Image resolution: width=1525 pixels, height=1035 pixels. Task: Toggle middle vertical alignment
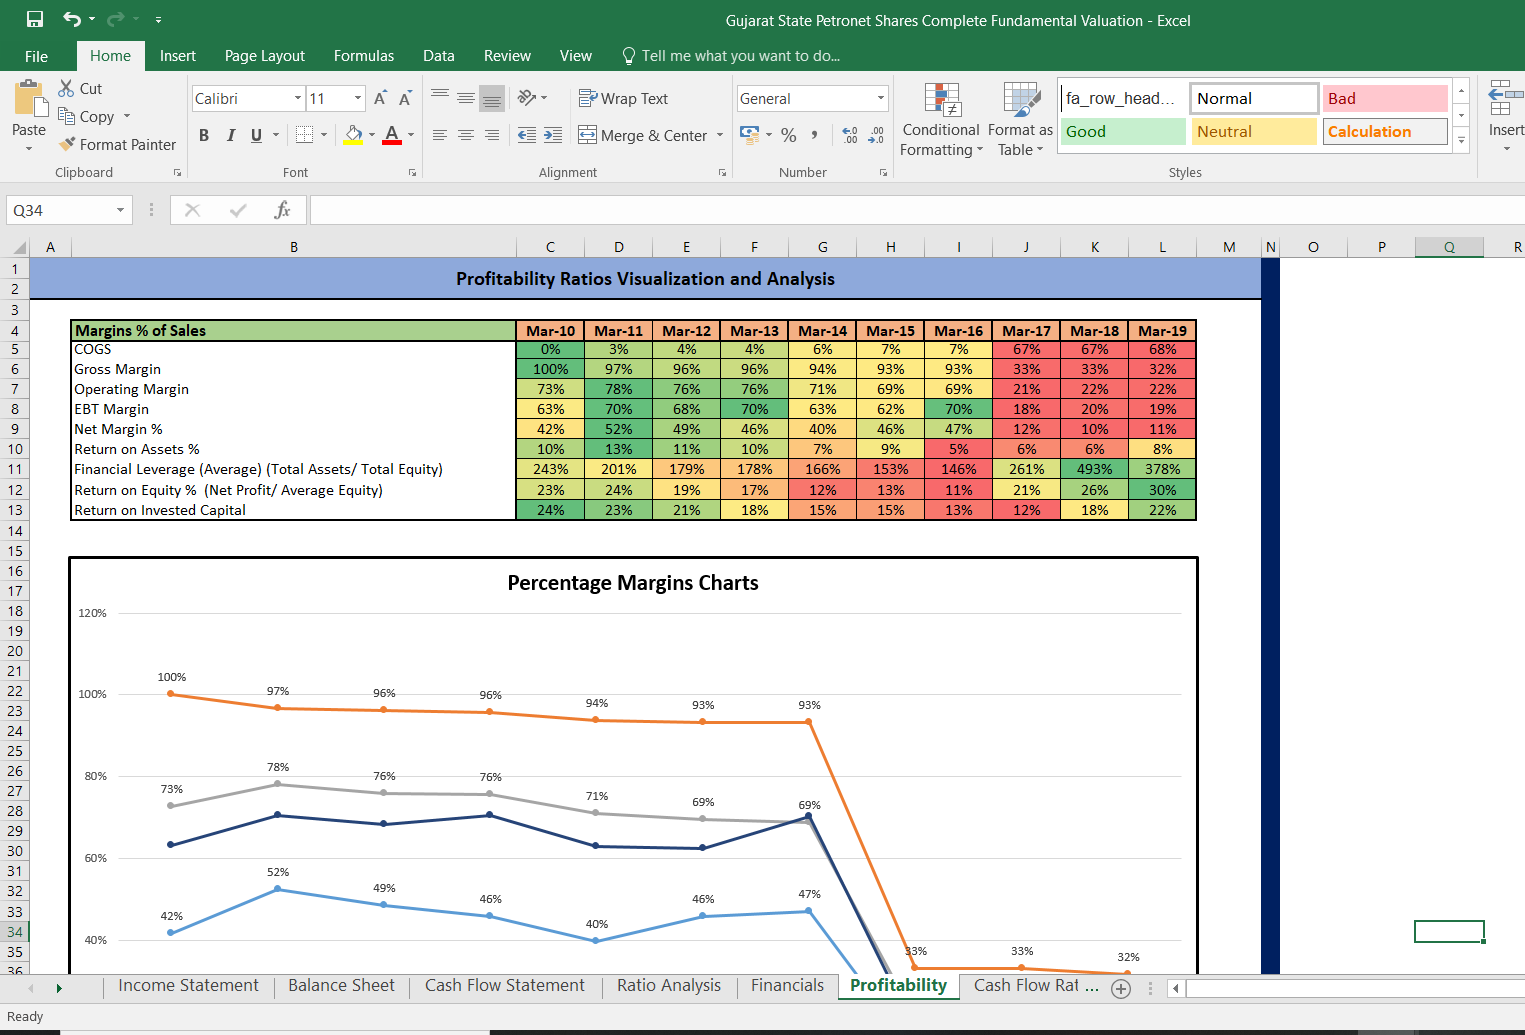466,97
